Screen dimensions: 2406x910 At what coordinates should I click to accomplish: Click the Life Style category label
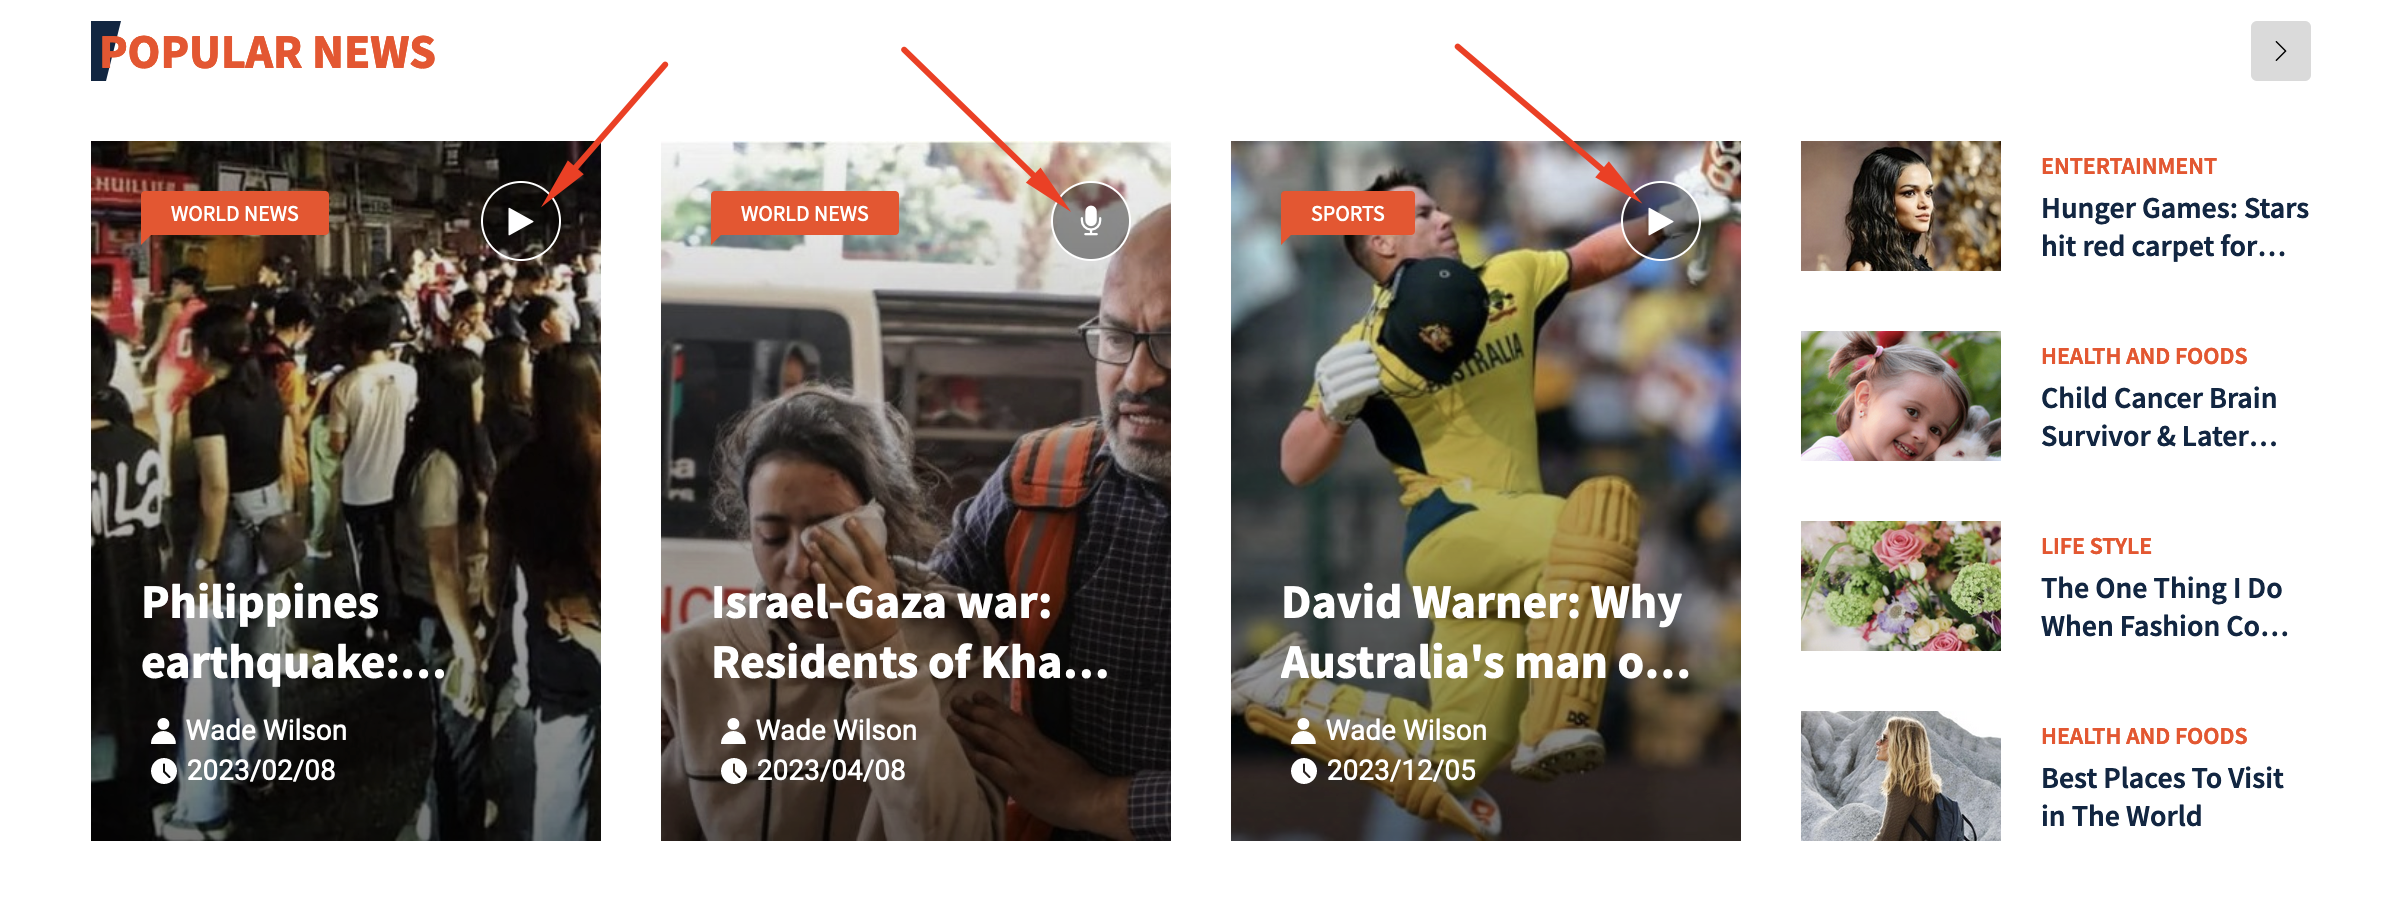tap(2096, 546)
